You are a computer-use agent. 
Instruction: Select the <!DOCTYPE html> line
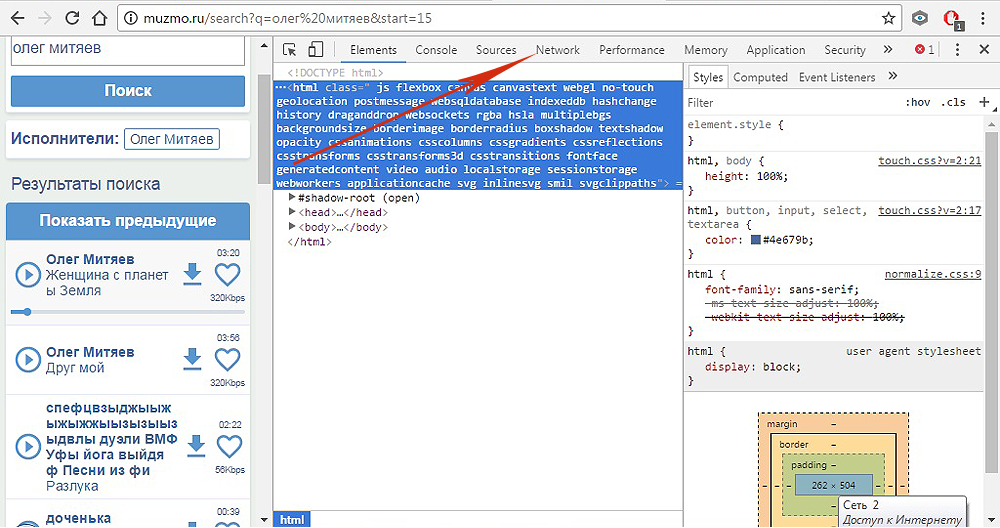click(335, 73)
